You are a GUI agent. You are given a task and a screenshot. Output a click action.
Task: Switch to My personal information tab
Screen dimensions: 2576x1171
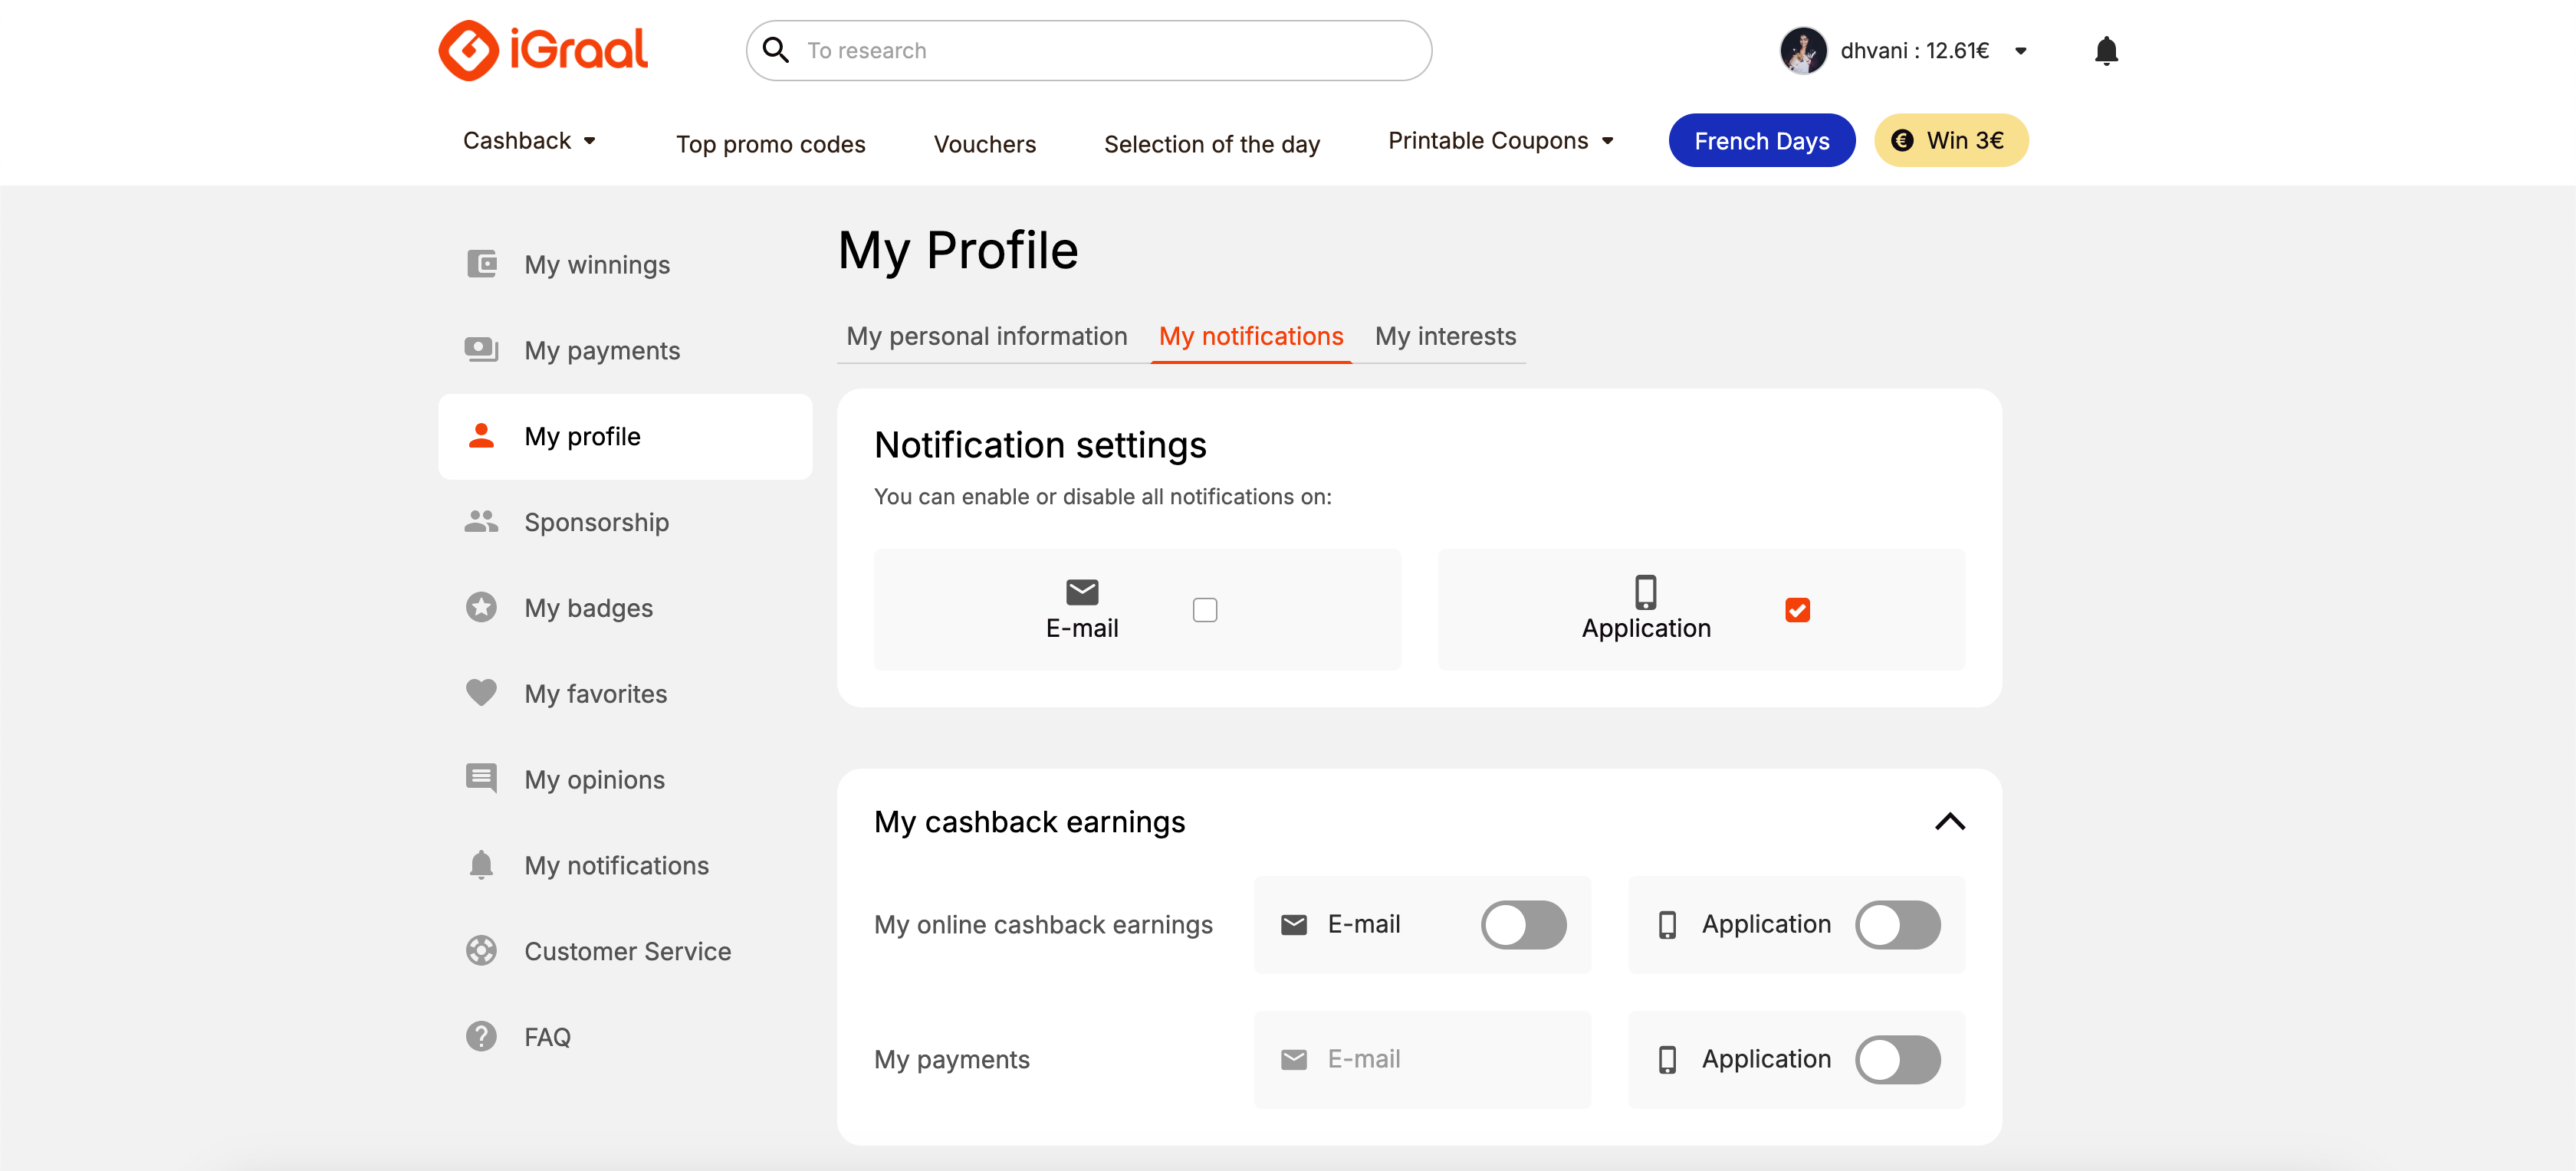[x=986, y=336]
